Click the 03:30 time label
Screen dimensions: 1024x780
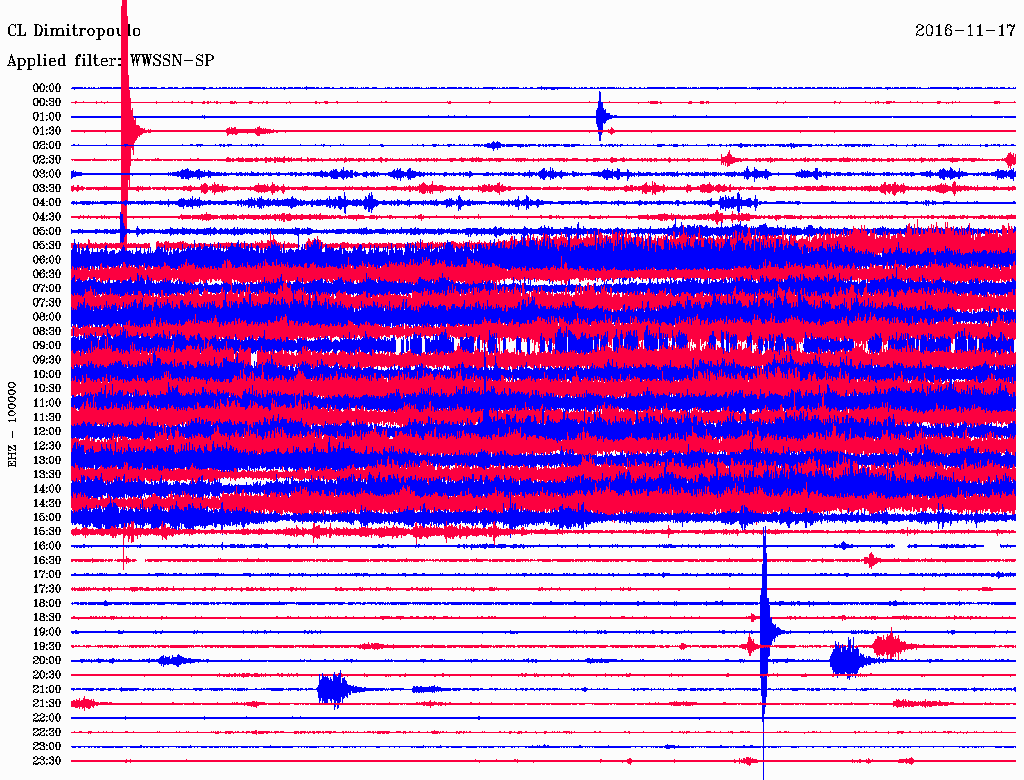coord(47,189)
